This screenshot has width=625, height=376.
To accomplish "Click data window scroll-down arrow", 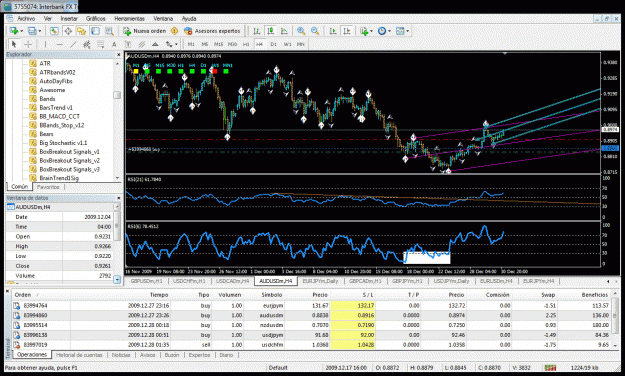I will pyautogui.click(x=117, y=280).
